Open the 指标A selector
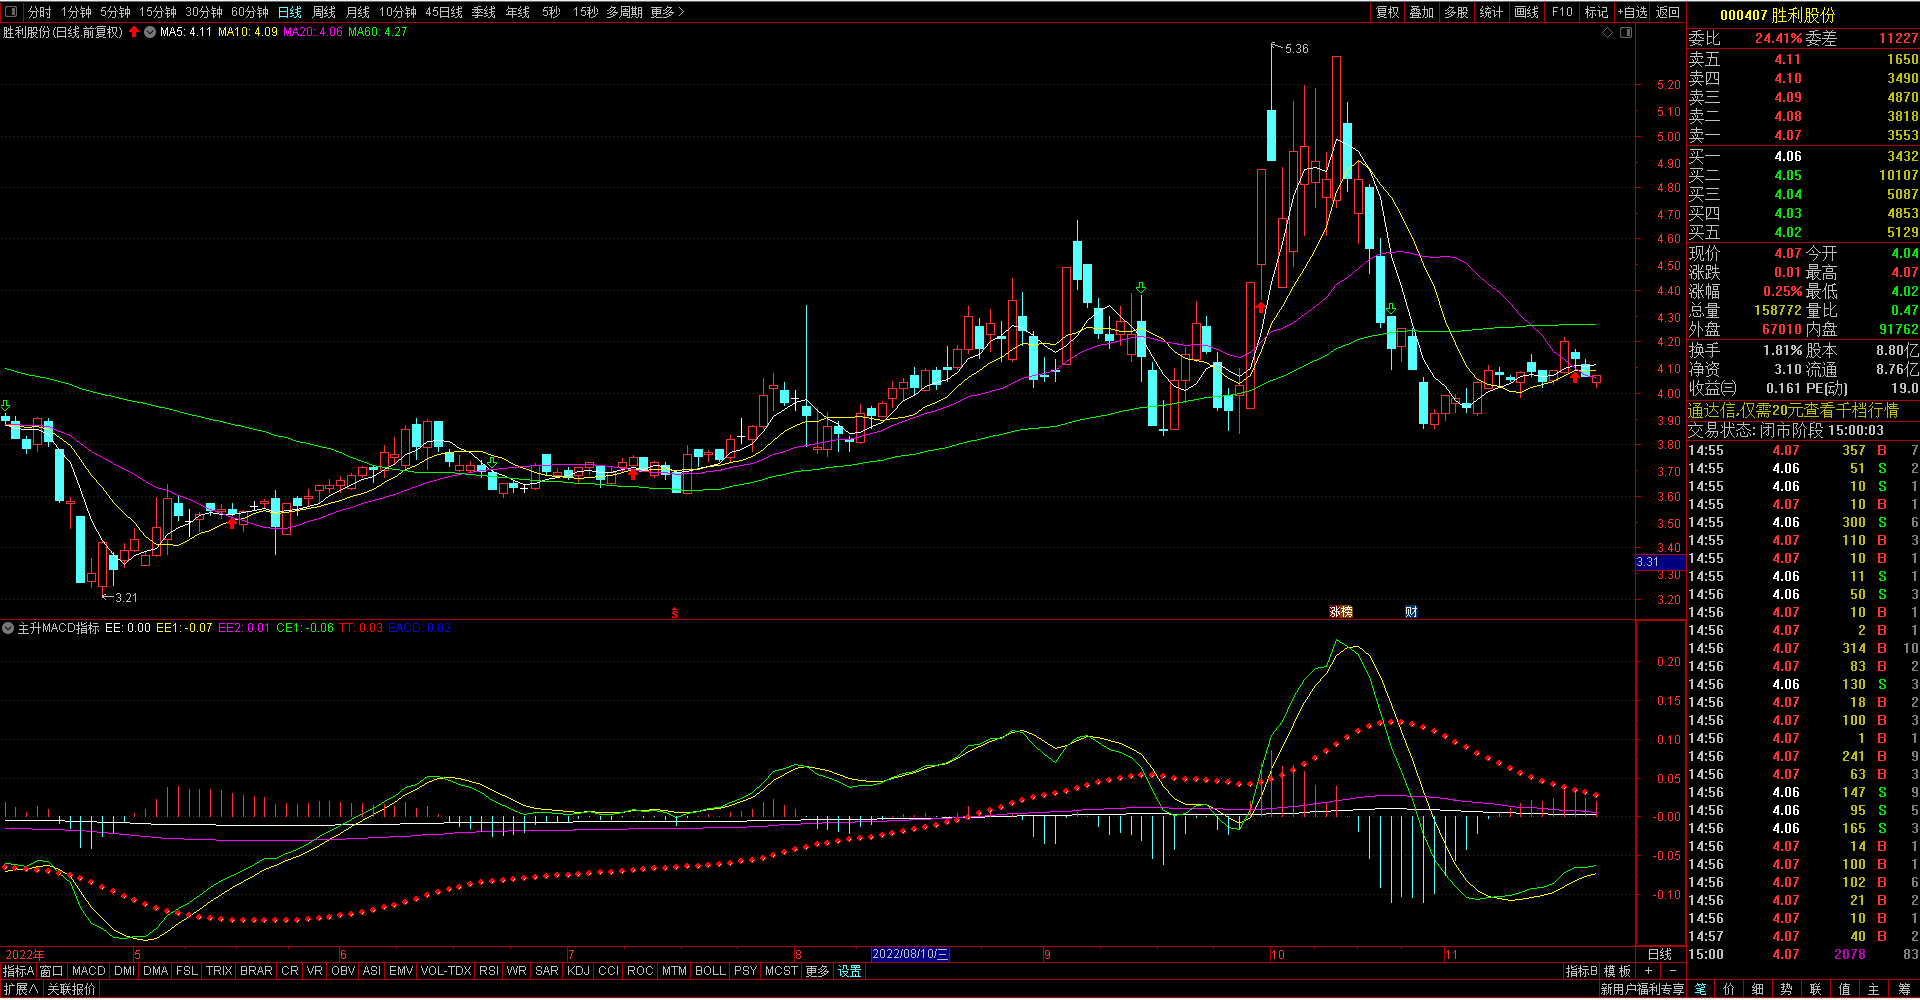 (x=18, y=971)
